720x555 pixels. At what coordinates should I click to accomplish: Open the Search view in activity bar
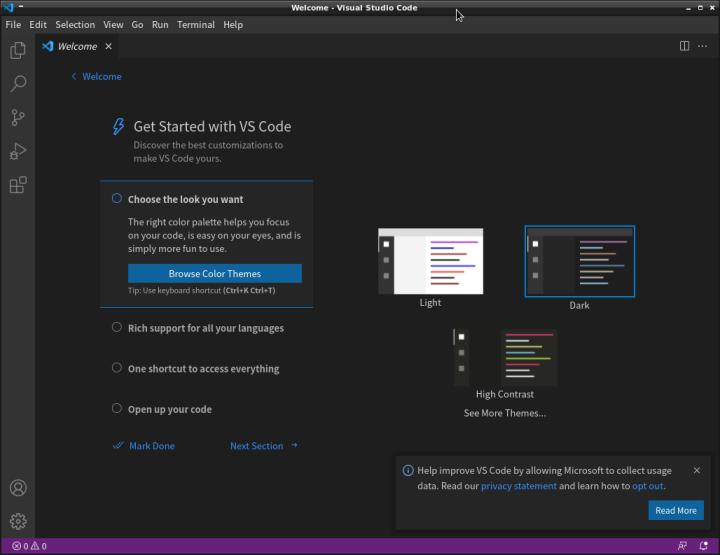[18, 84]
